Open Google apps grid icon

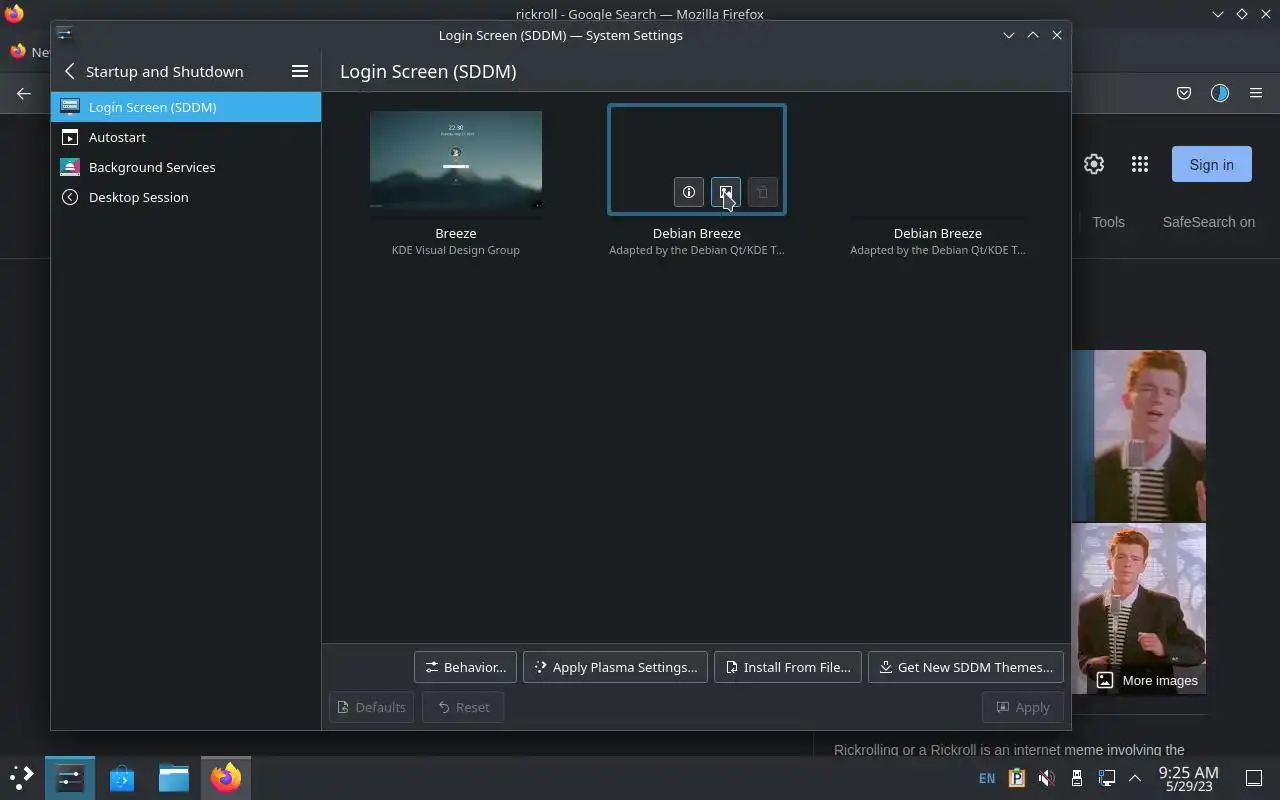[x=1140, y=164]
